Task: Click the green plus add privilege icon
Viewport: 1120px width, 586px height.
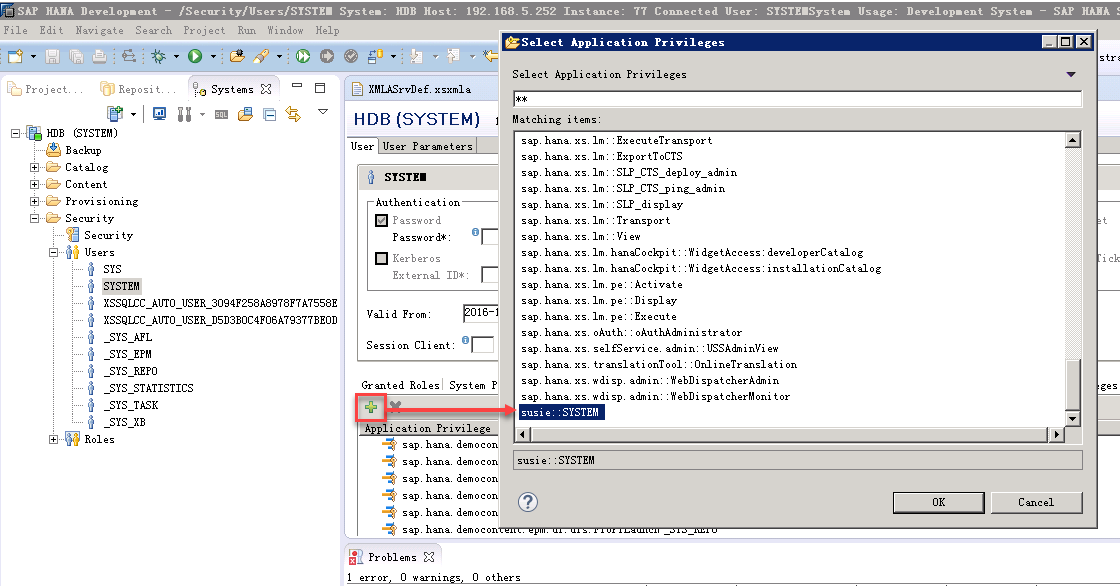Action: (371, 407)
